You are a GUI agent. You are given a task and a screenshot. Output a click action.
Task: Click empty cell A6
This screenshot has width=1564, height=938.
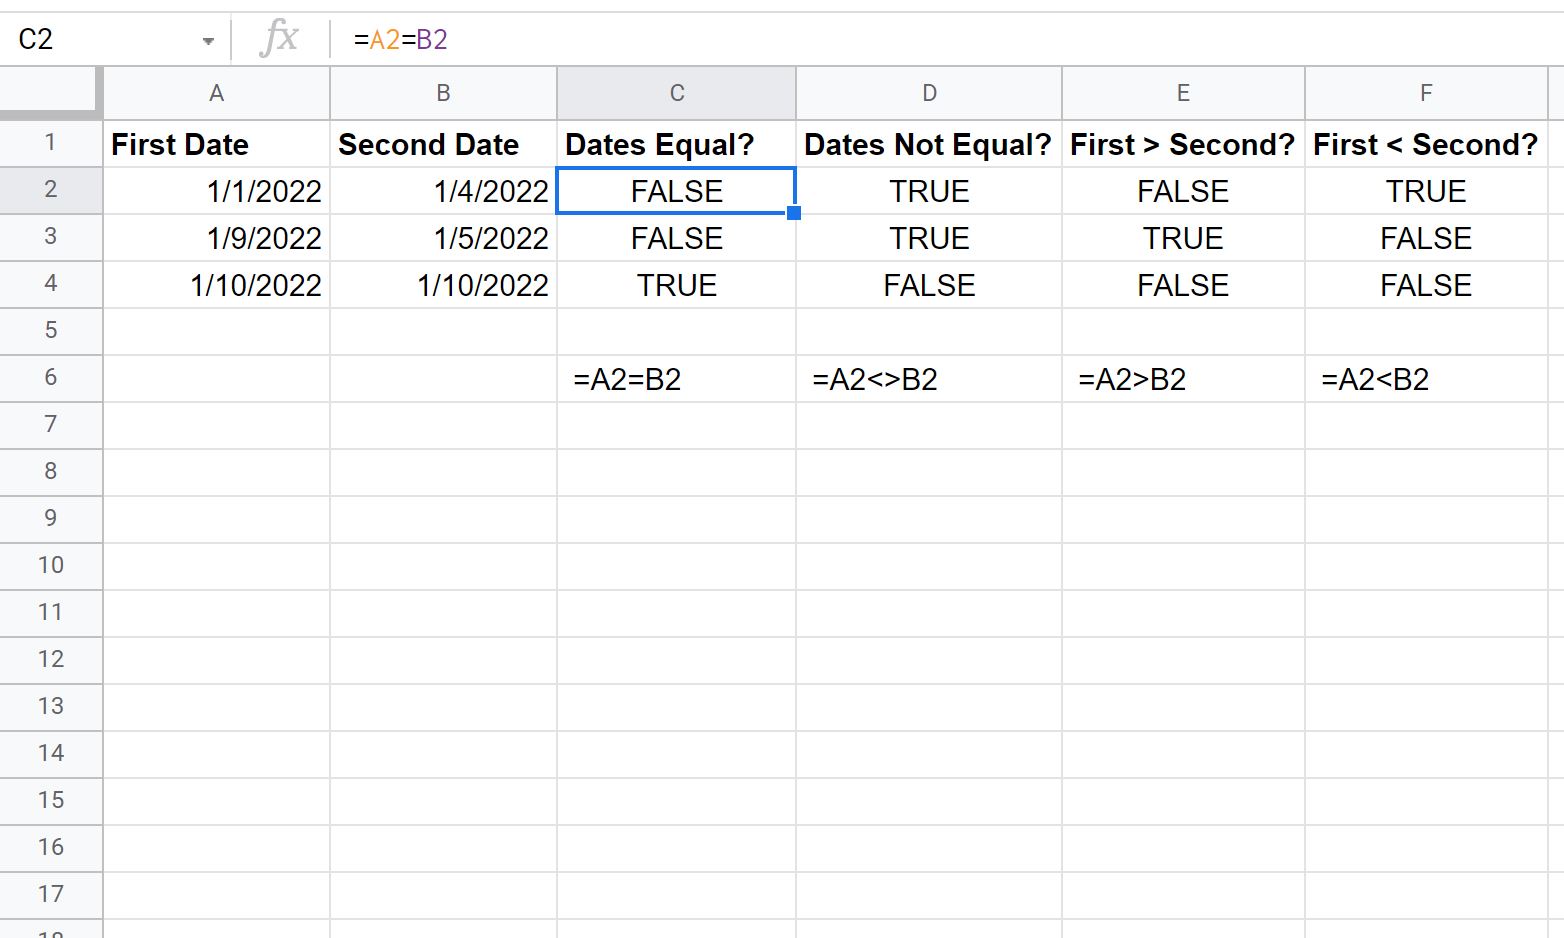click(x=216, y=378)
